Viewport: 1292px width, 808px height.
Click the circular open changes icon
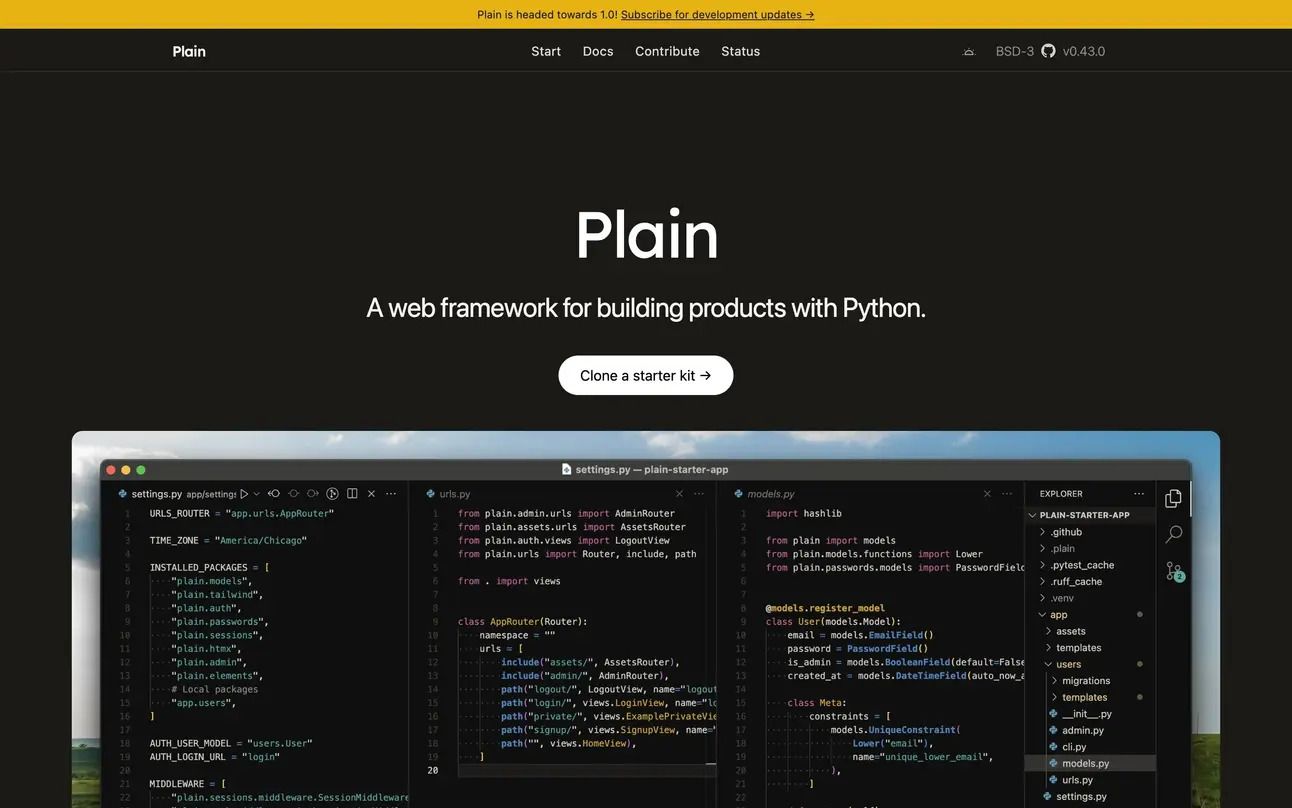[x=332, y=494]
